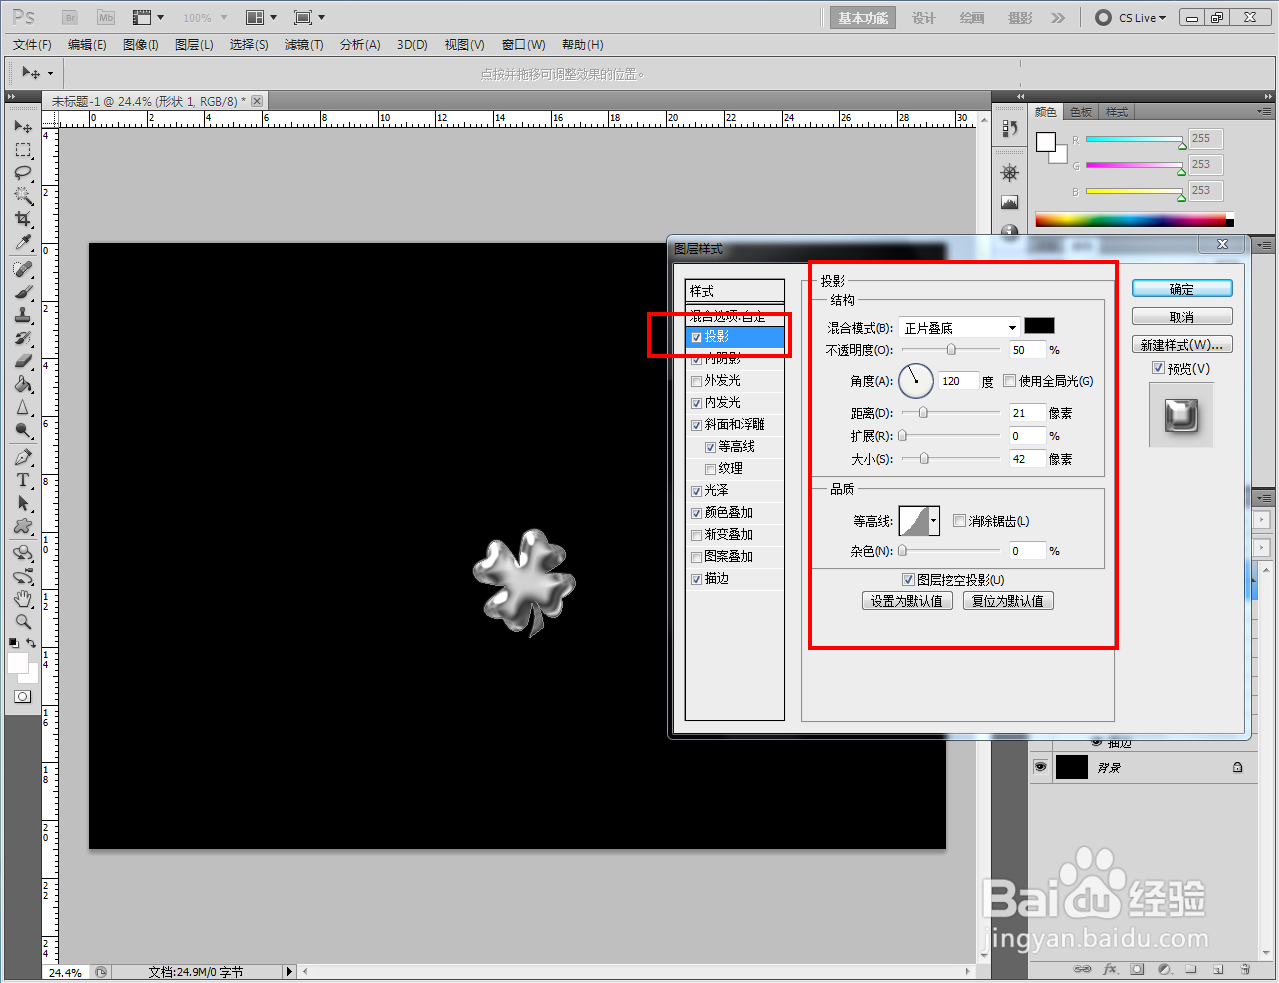Click the 取消 (Cancel) button

[x=1182, y=316]
